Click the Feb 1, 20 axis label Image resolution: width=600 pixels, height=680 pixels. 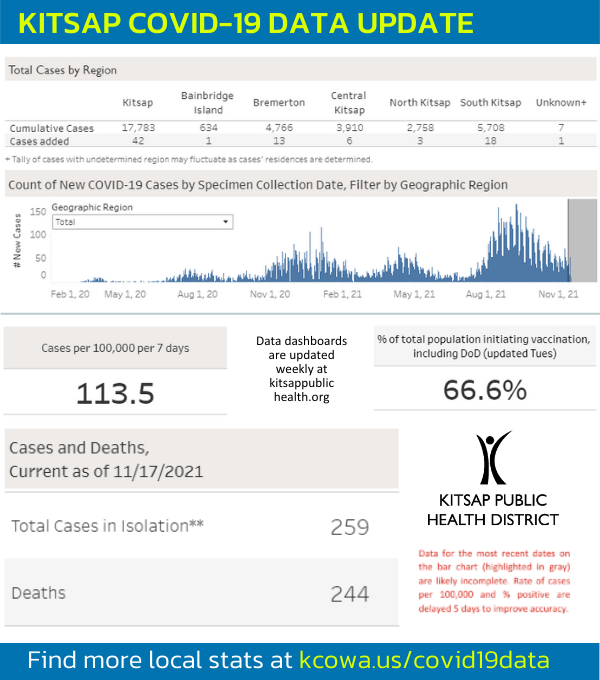[70, 295]
